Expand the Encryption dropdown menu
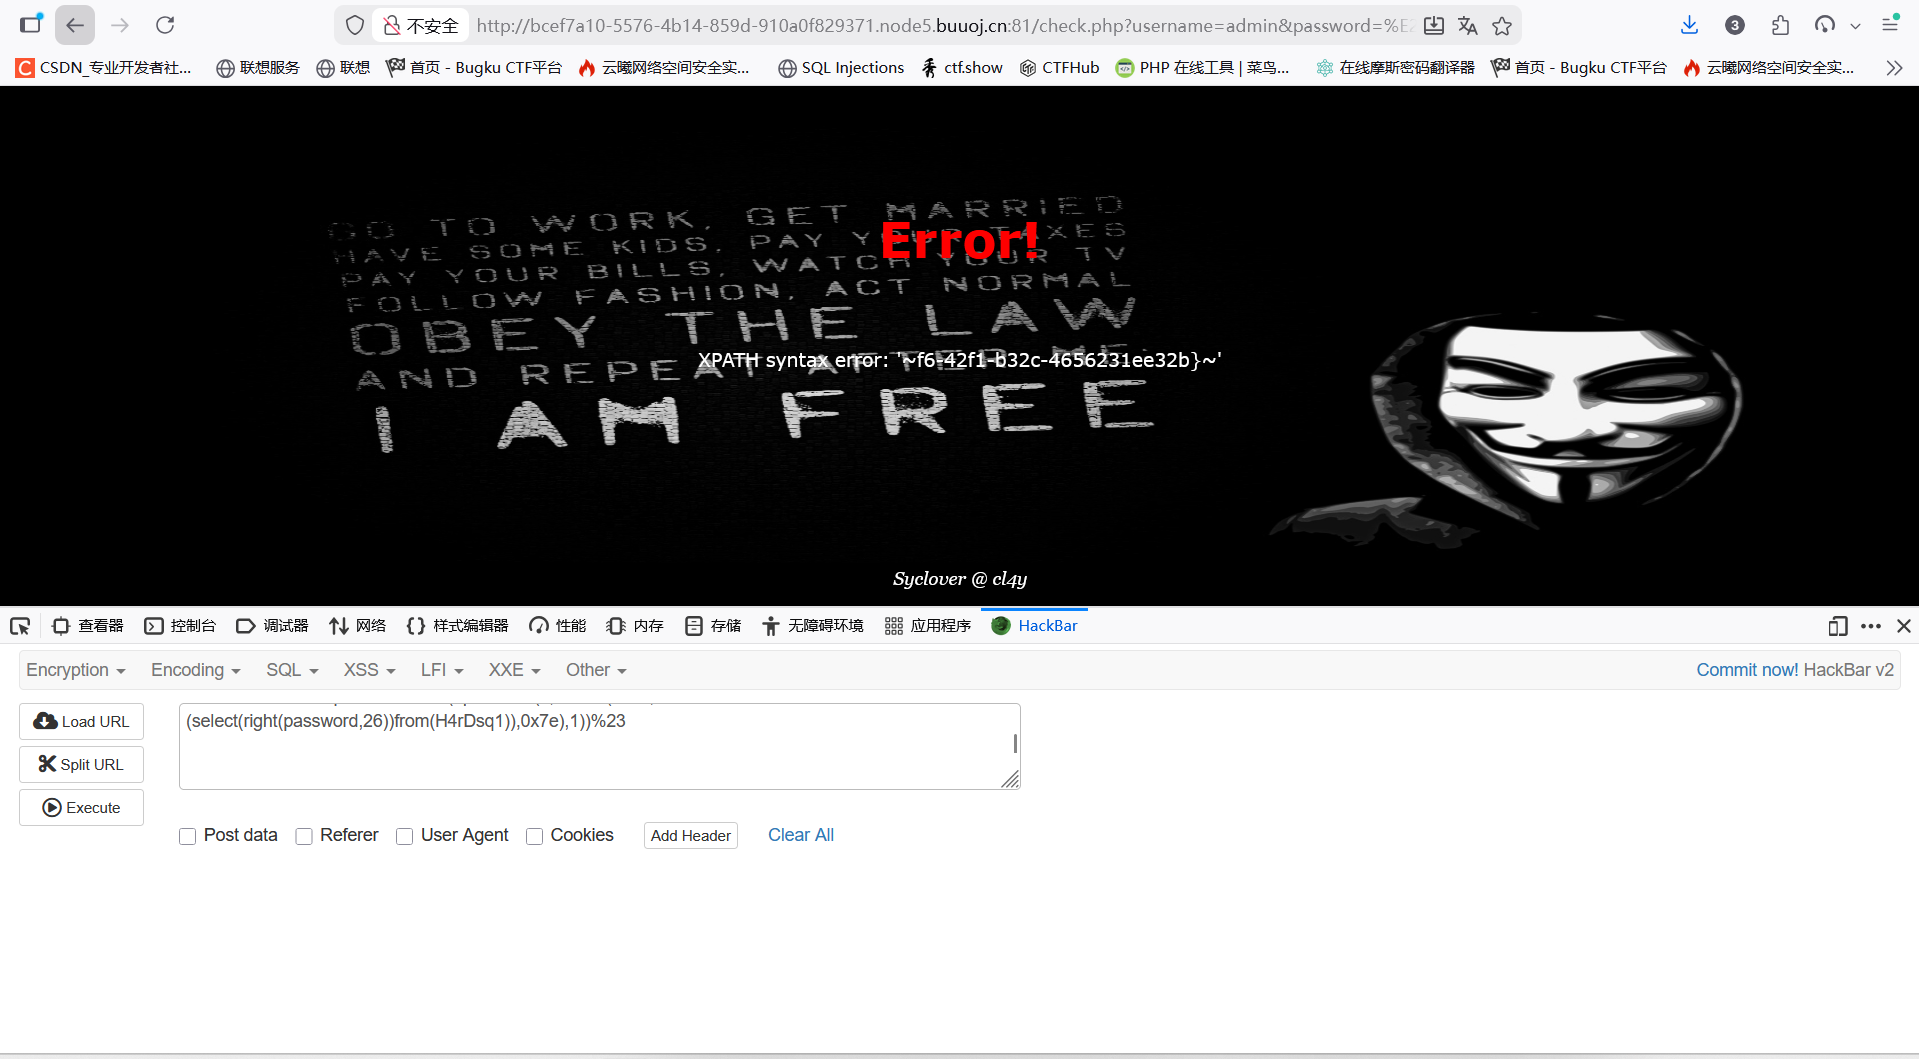Screen dimensions: 1919x1059 76,670
